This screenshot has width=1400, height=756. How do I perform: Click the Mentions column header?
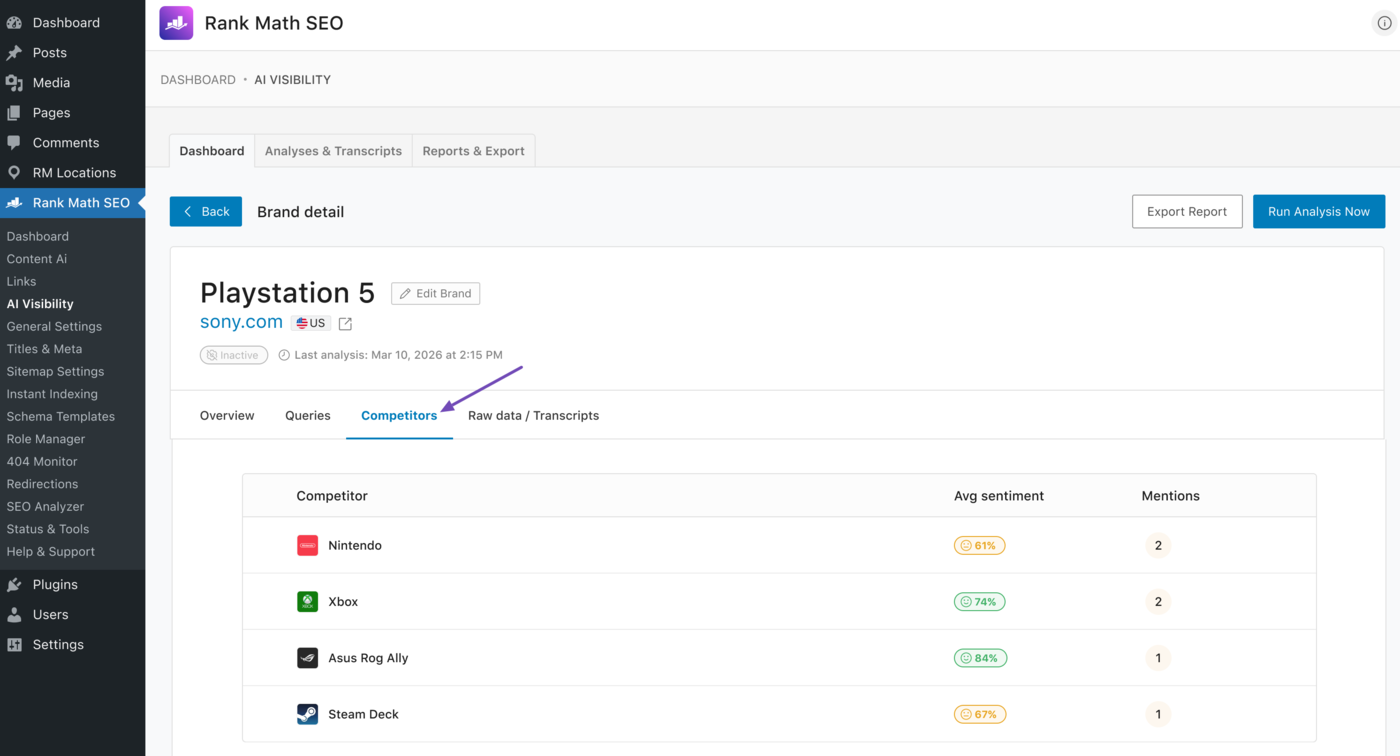click(x=1170, y=495)
